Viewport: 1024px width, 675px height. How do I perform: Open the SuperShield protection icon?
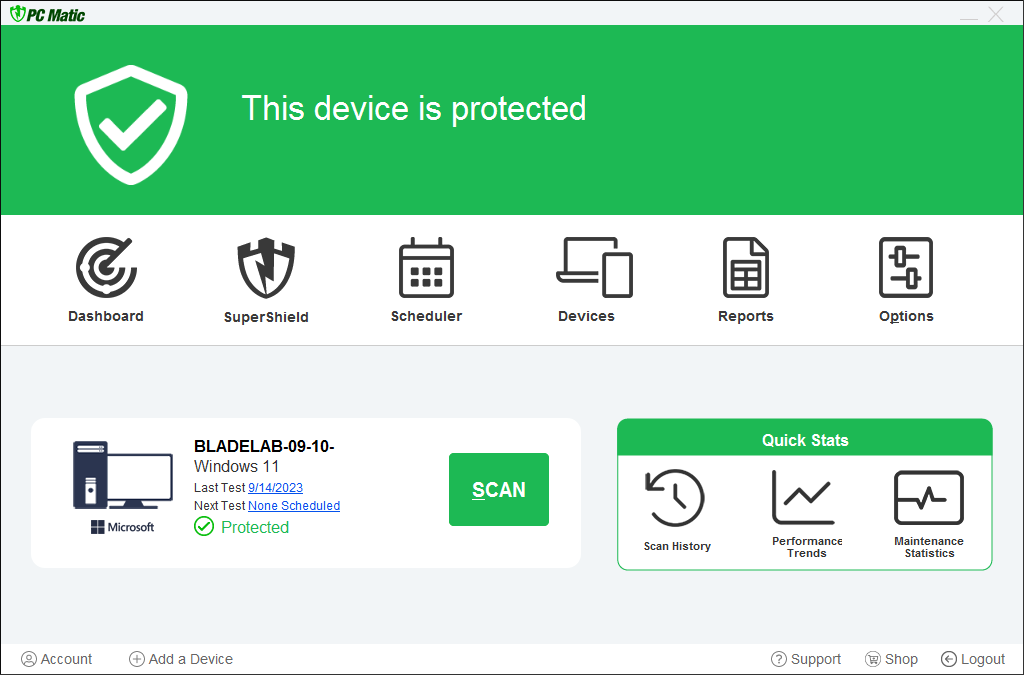266,268
